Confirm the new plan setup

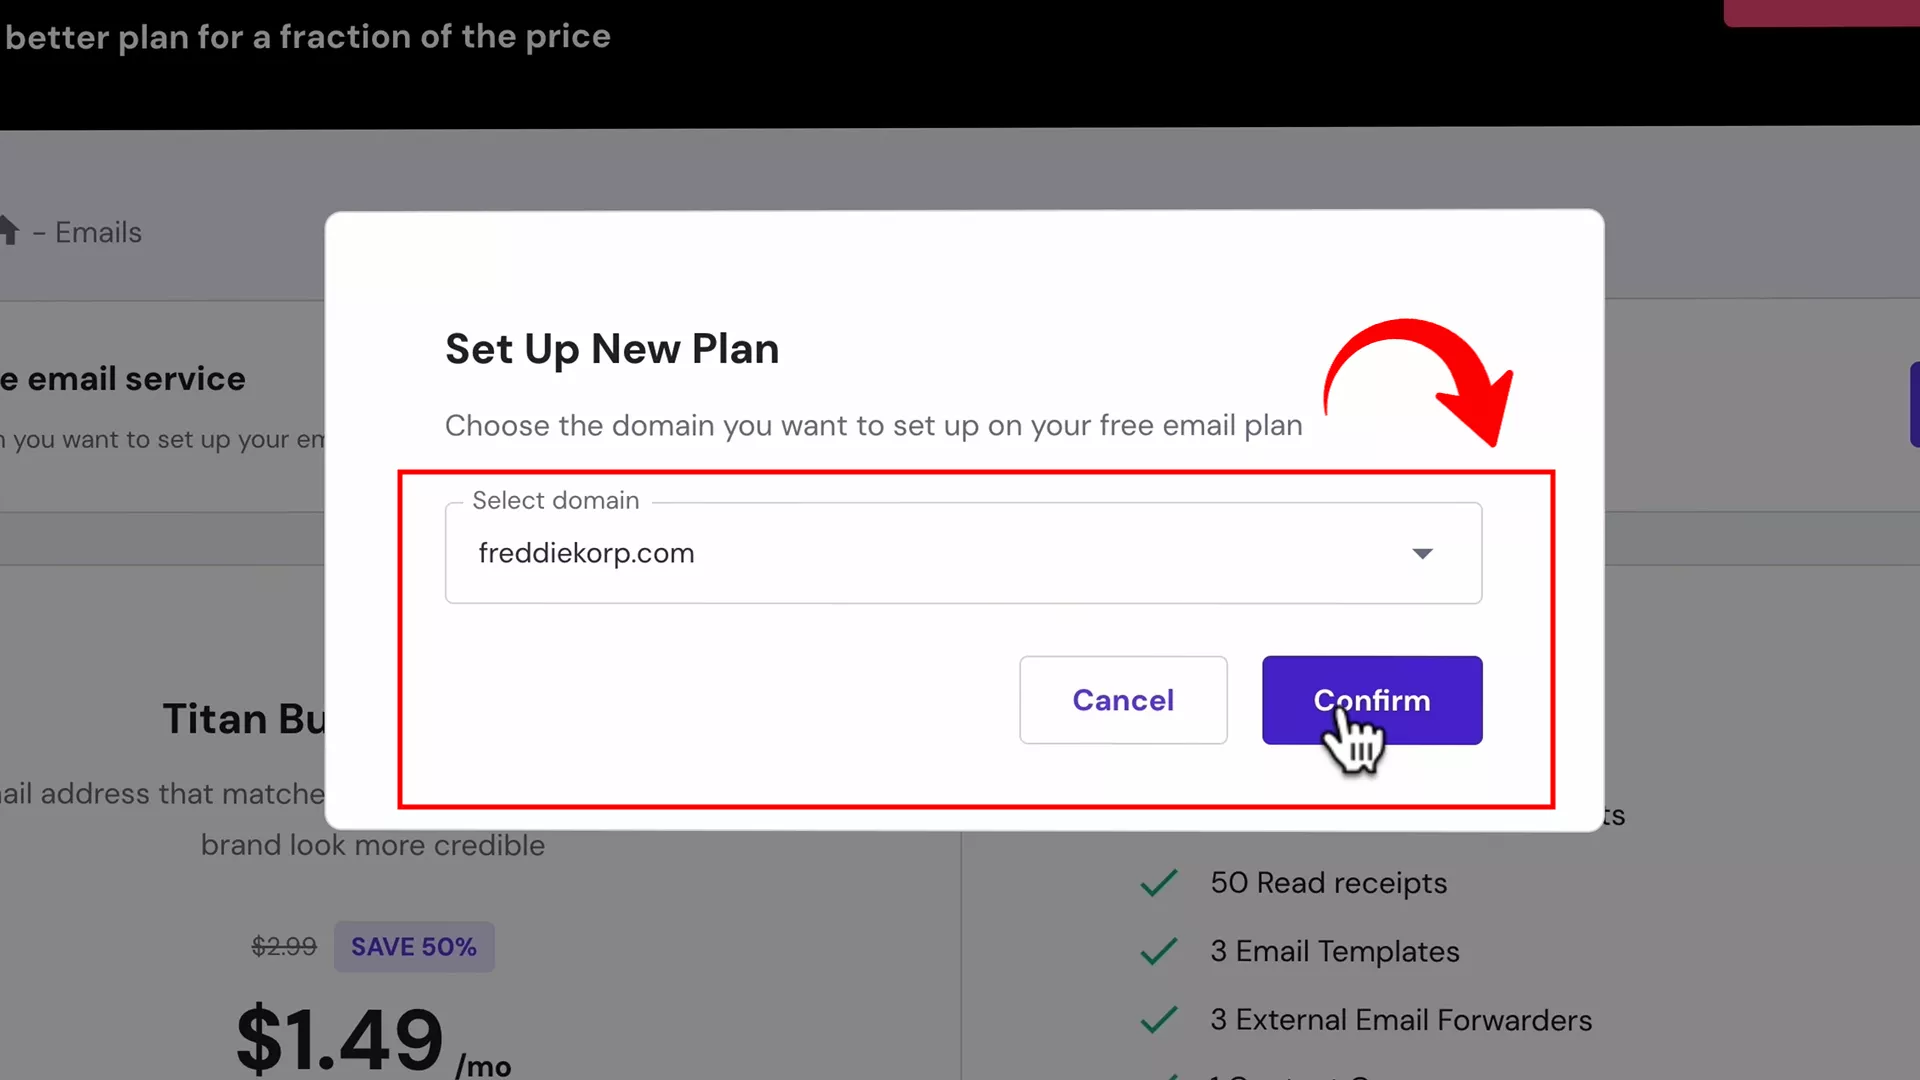(x=1371, y=700)
